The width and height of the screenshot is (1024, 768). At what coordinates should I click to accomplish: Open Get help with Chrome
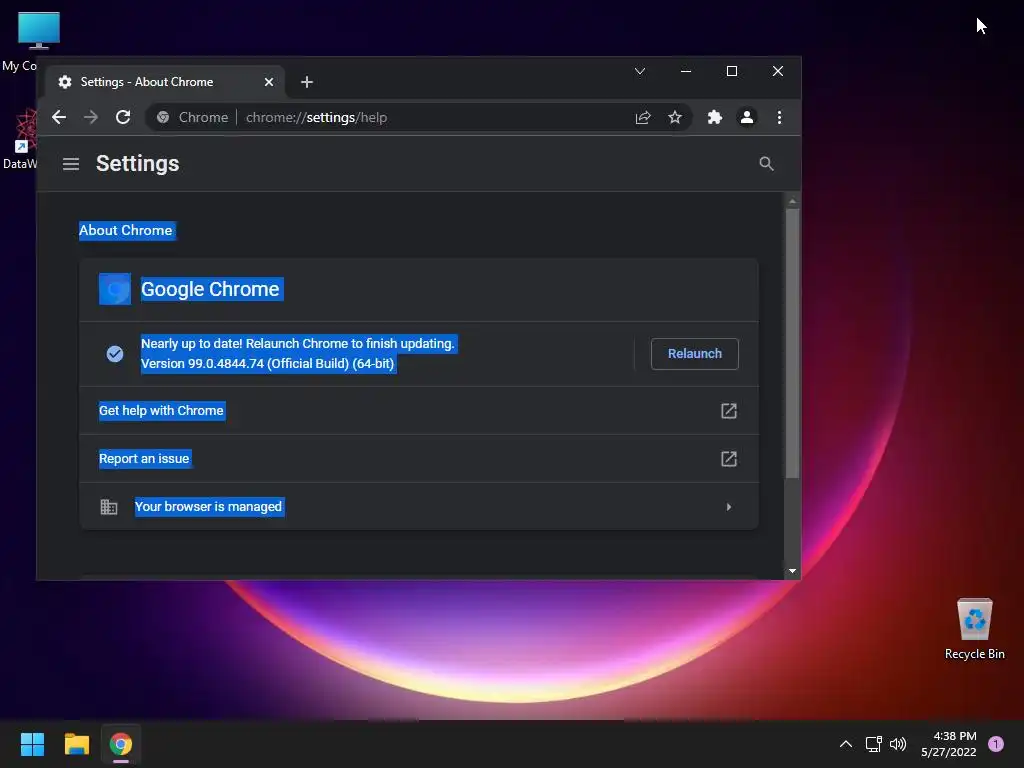point(419,411)
